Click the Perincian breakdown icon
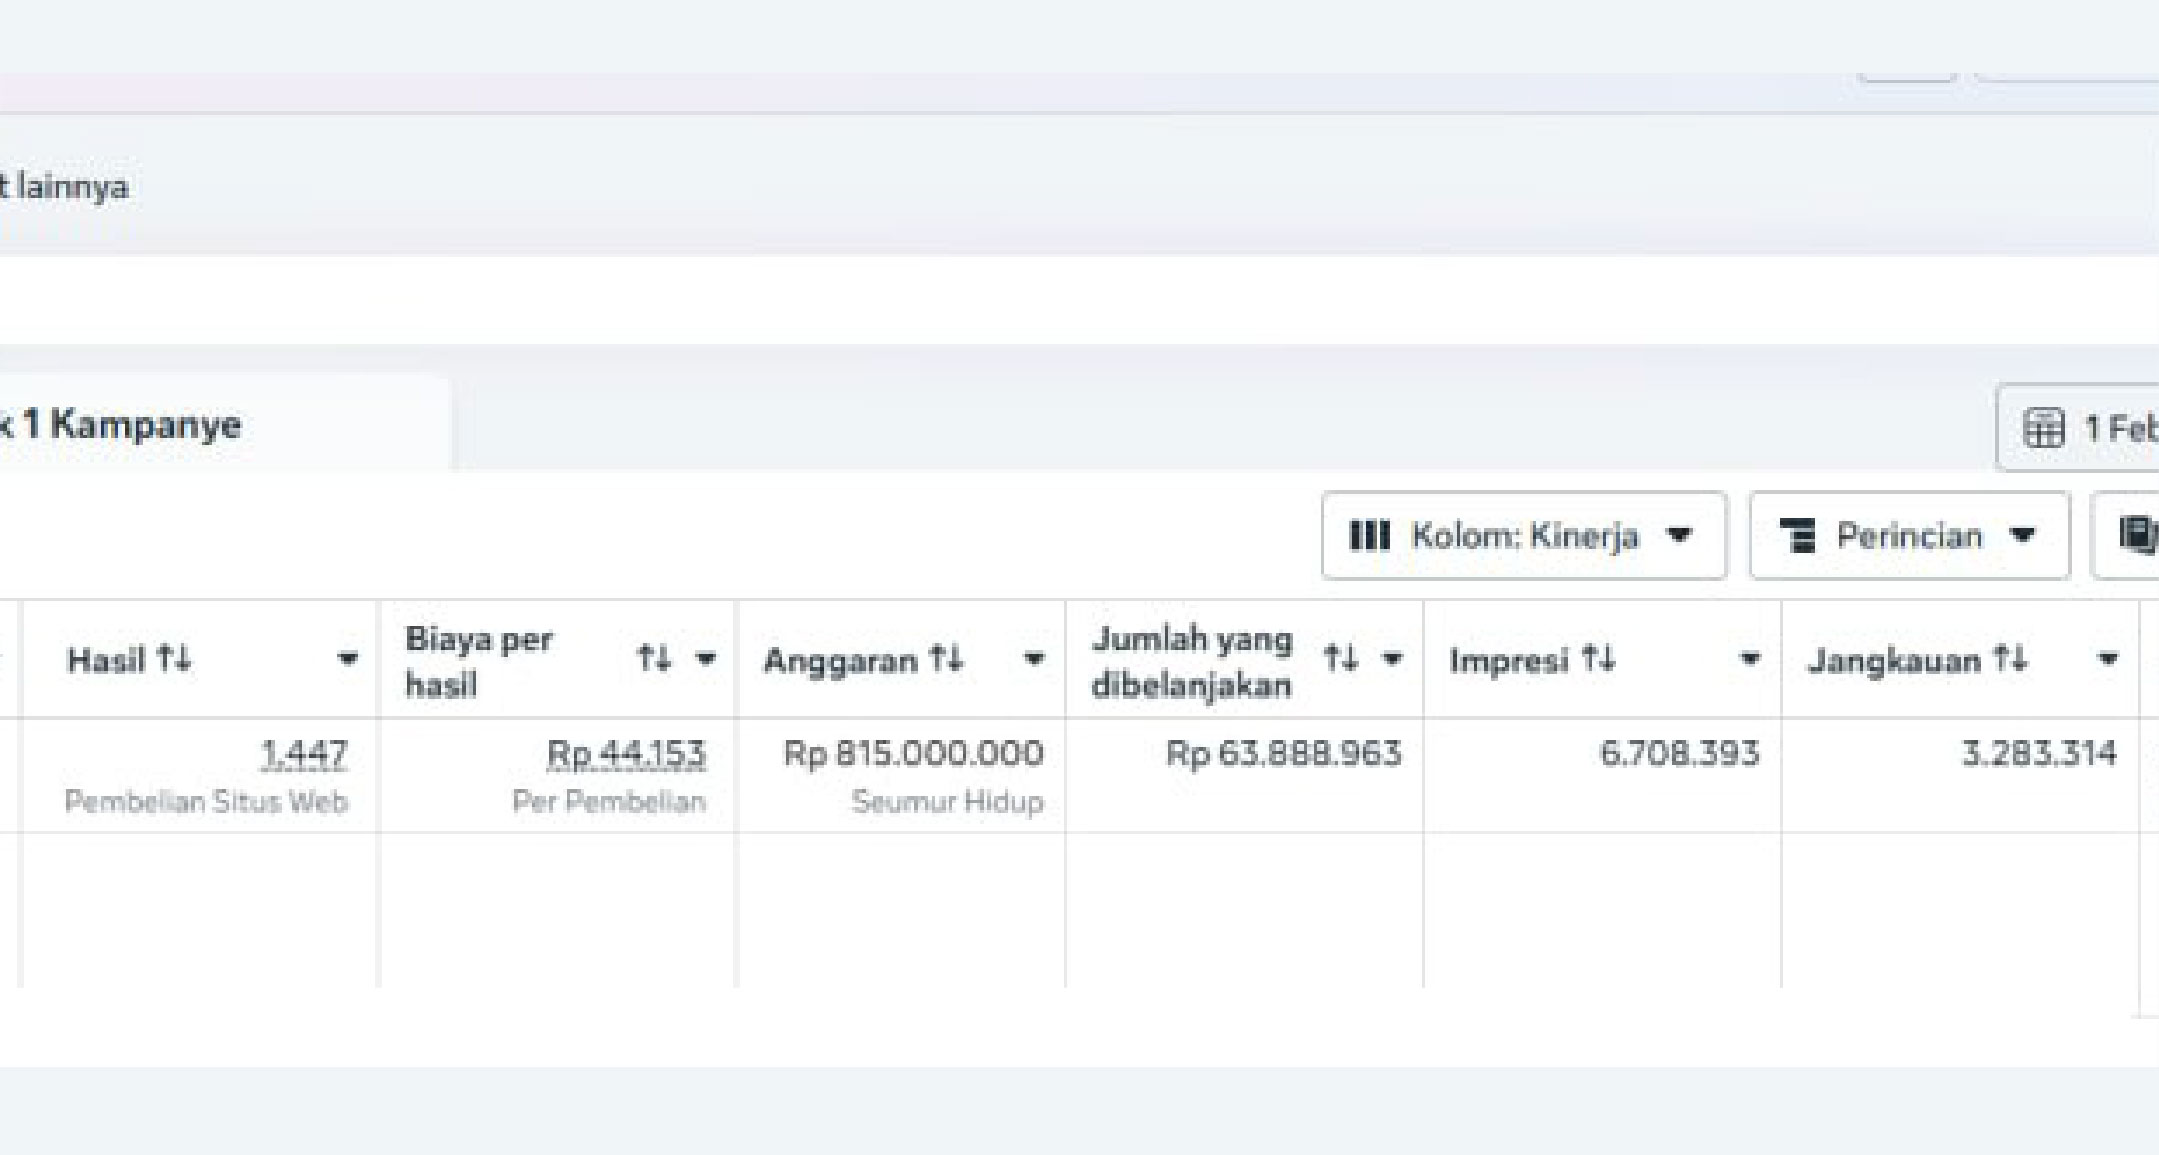This screenshot has height=1155, width=2159. click(1797, 536)
